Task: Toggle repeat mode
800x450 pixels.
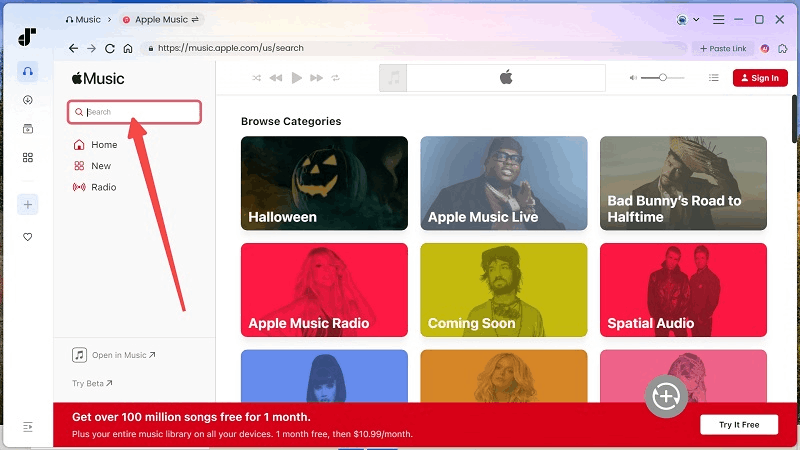Action: (x=336, y=78)
